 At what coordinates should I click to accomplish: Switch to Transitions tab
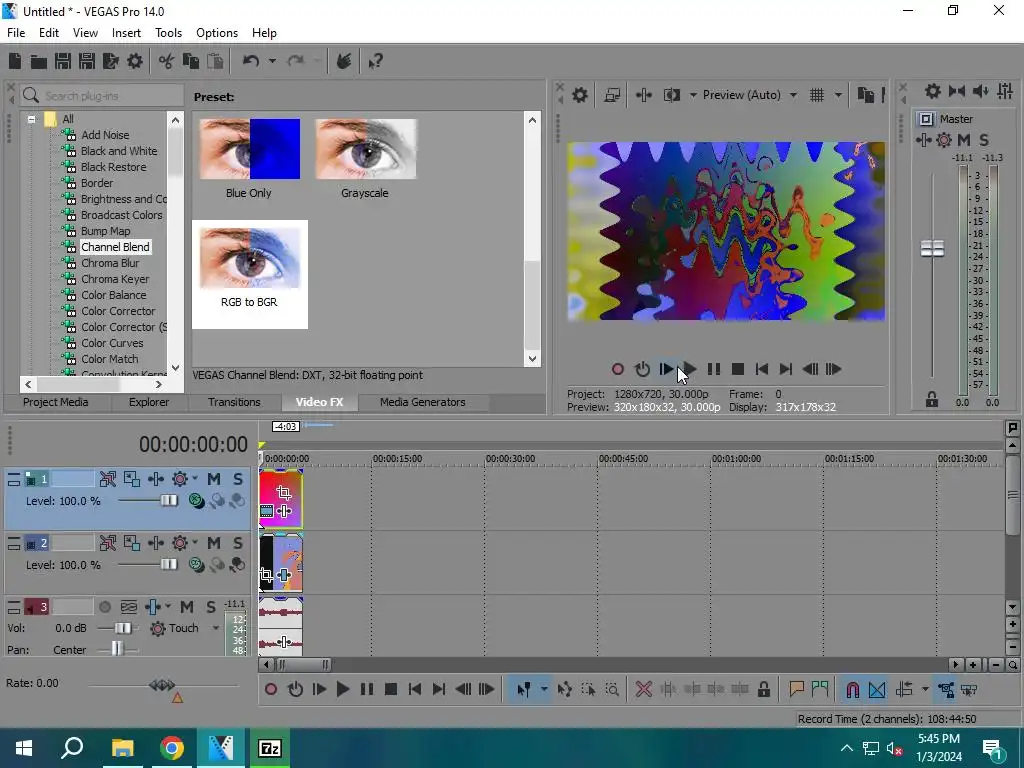[x=234, y=402]
